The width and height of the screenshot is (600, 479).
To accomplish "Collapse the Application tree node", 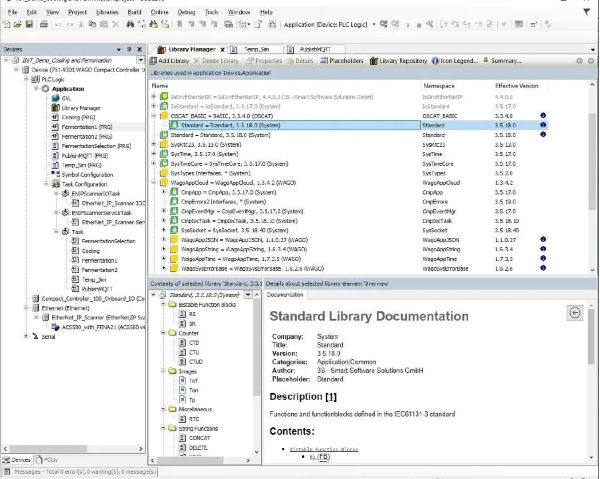I will coord(36,89).
